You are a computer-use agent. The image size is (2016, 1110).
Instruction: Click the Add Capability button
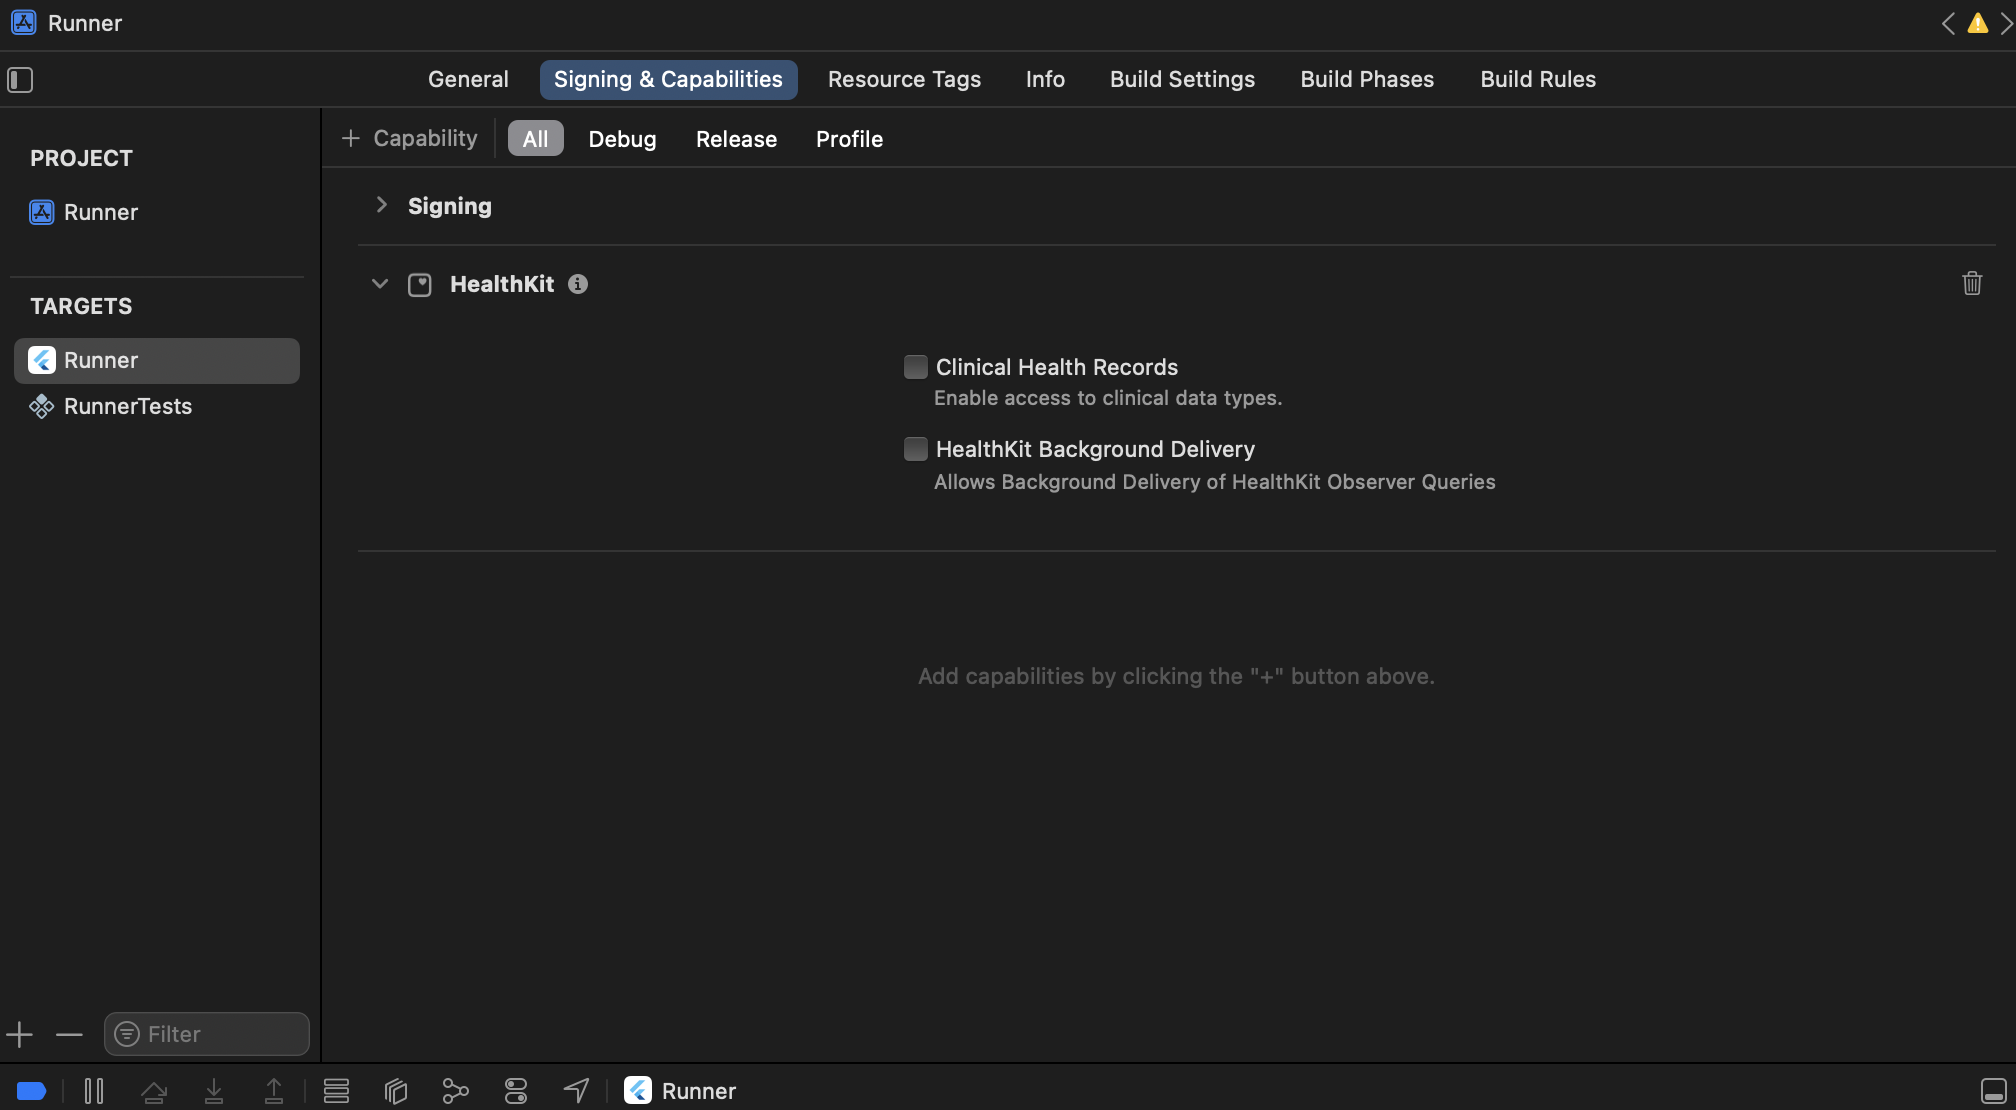[409, 137]
